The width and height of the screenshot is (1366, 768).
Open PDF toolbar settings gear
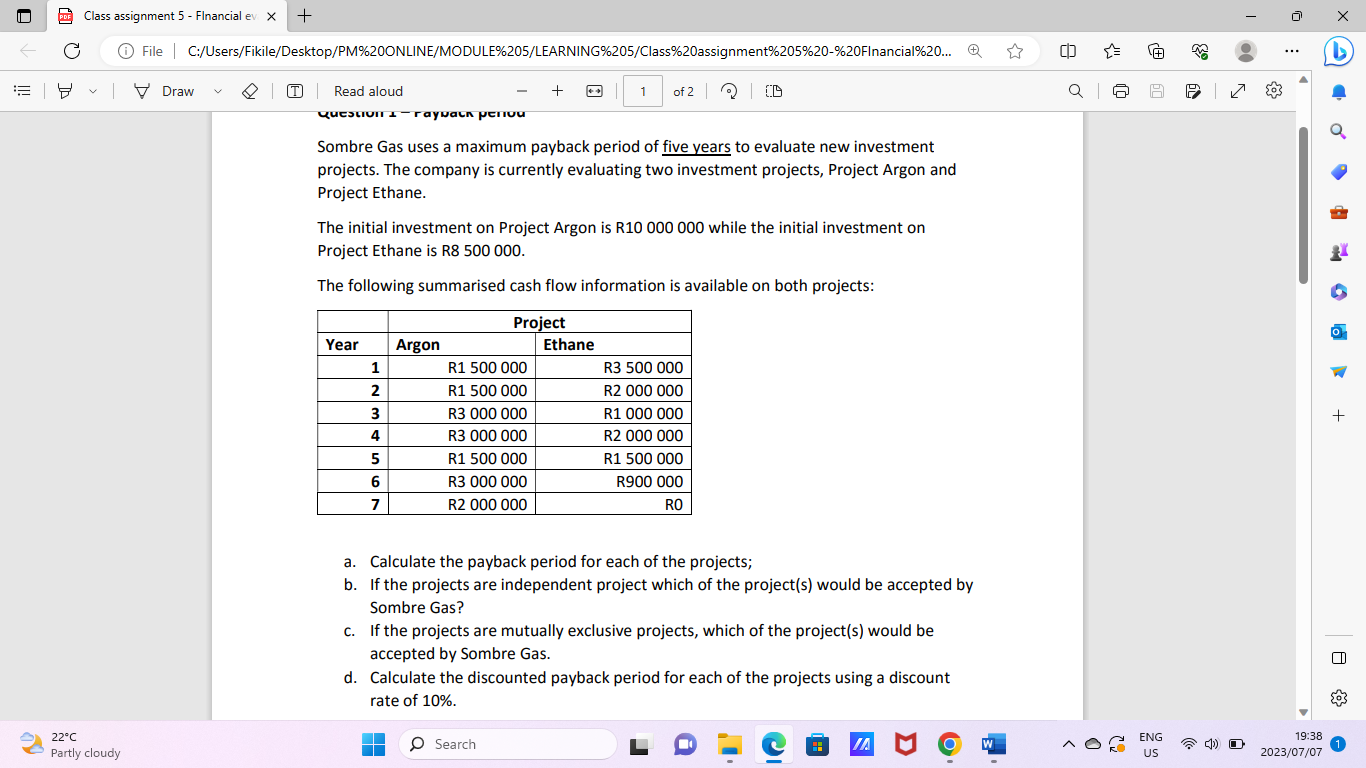coord(1273,91)
